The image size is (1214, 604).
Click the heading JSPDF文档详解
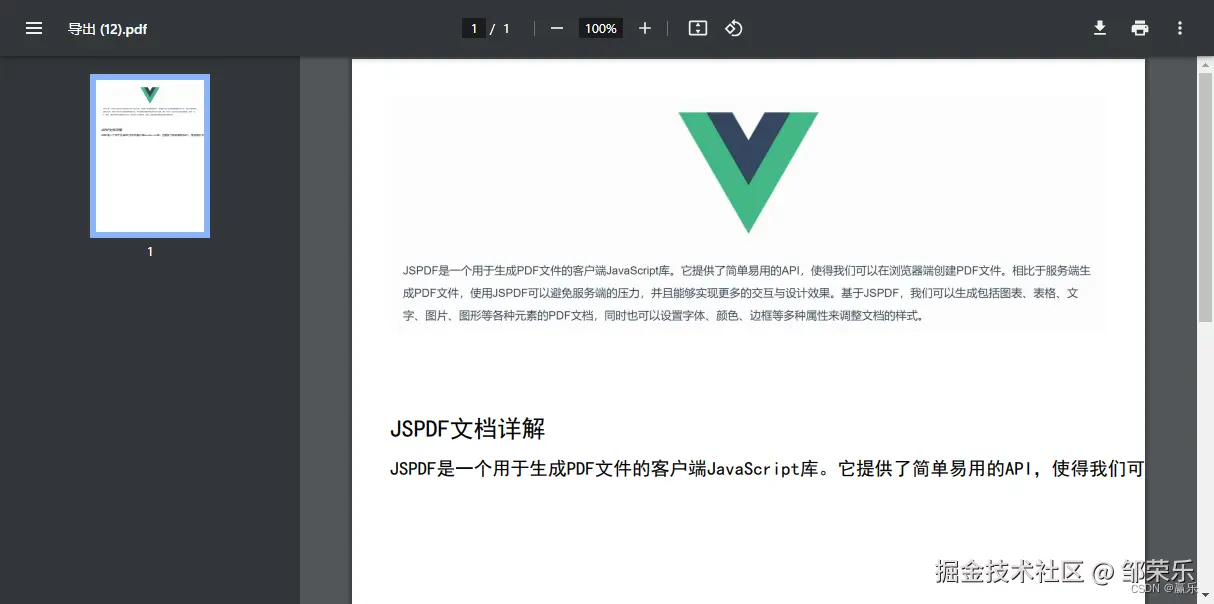point(467,429)
